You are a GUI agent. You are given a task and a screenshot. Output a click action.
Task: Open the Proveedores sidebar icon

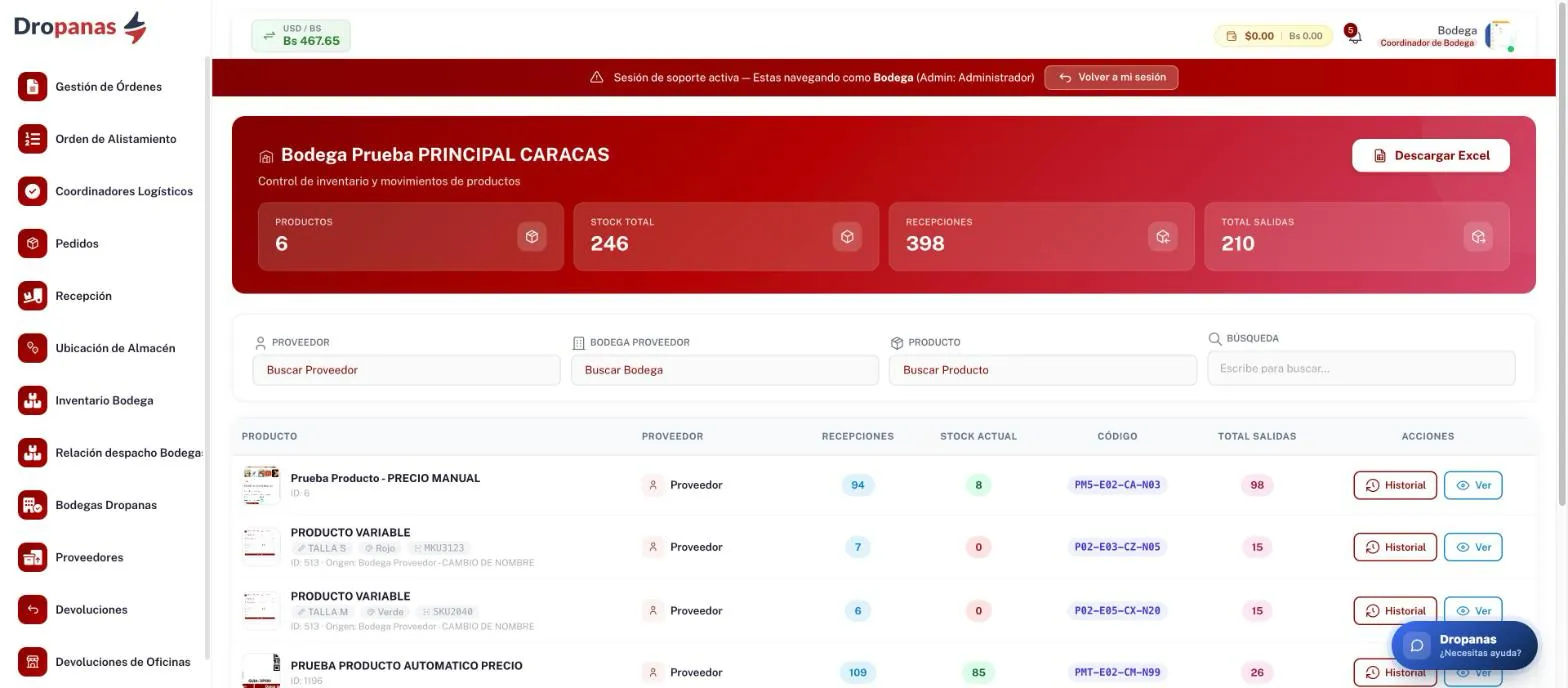32,557
